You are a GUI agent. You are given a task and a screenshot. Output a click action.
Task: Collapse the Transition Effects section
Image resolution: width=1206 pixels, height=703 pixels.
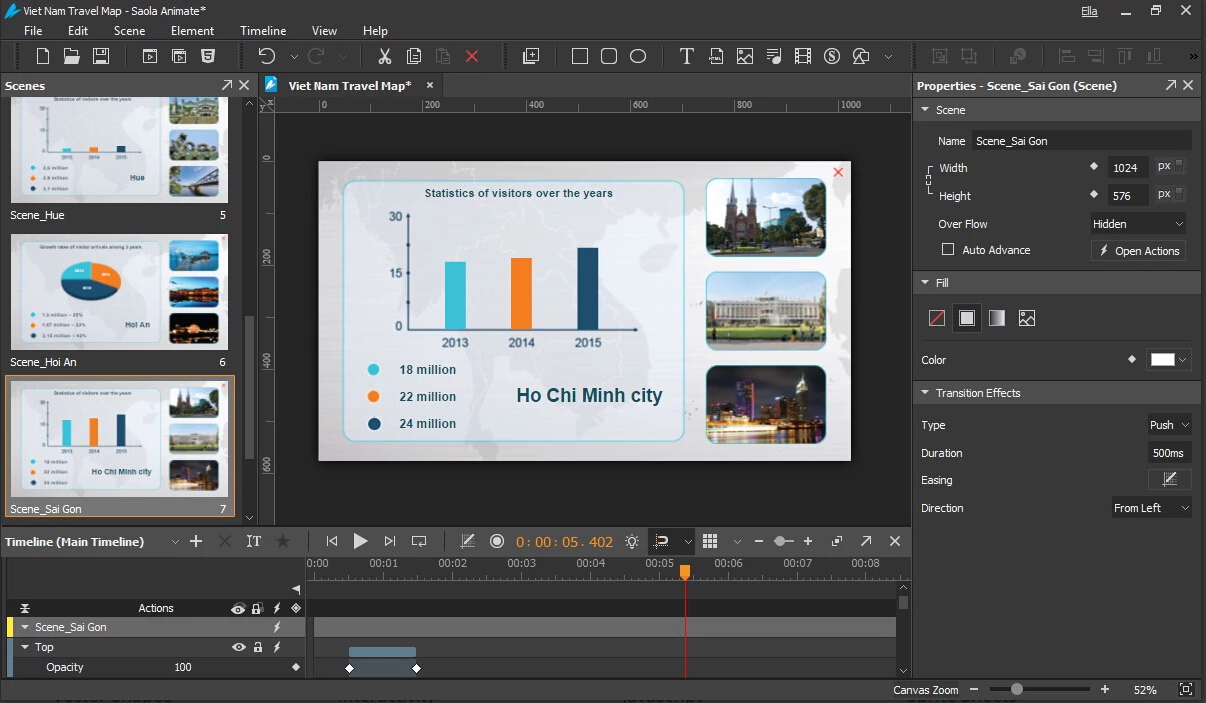tap(924, 393)
